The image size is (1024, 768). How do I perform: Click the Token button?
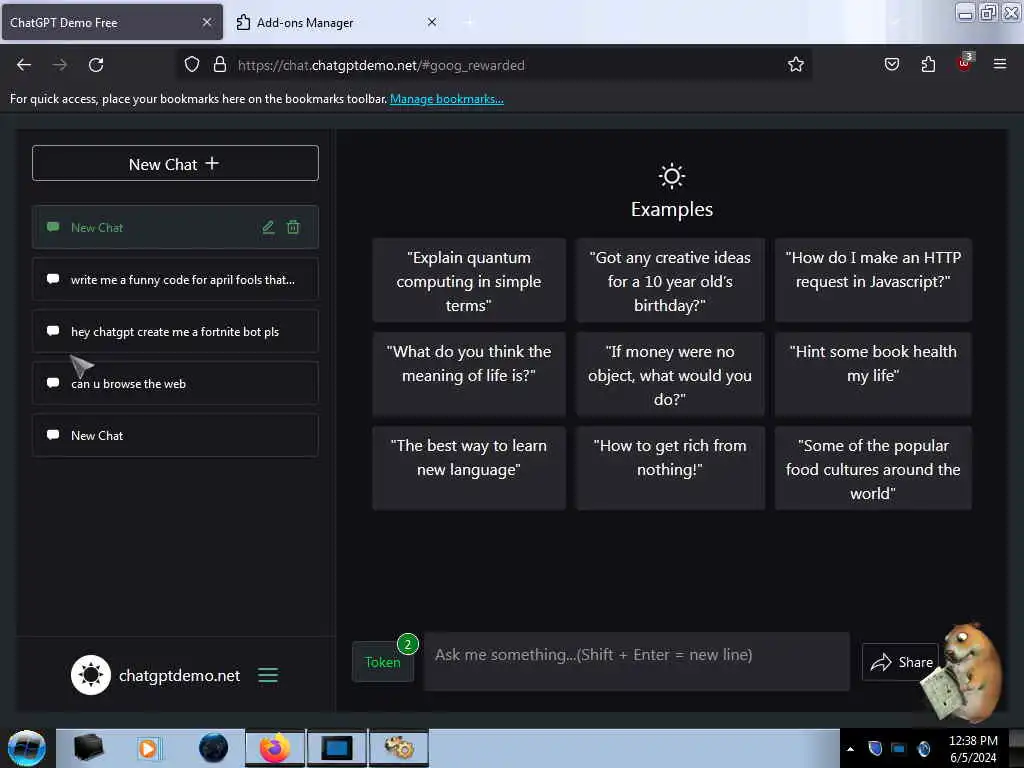pyautogui.click(x=383, y=662)
